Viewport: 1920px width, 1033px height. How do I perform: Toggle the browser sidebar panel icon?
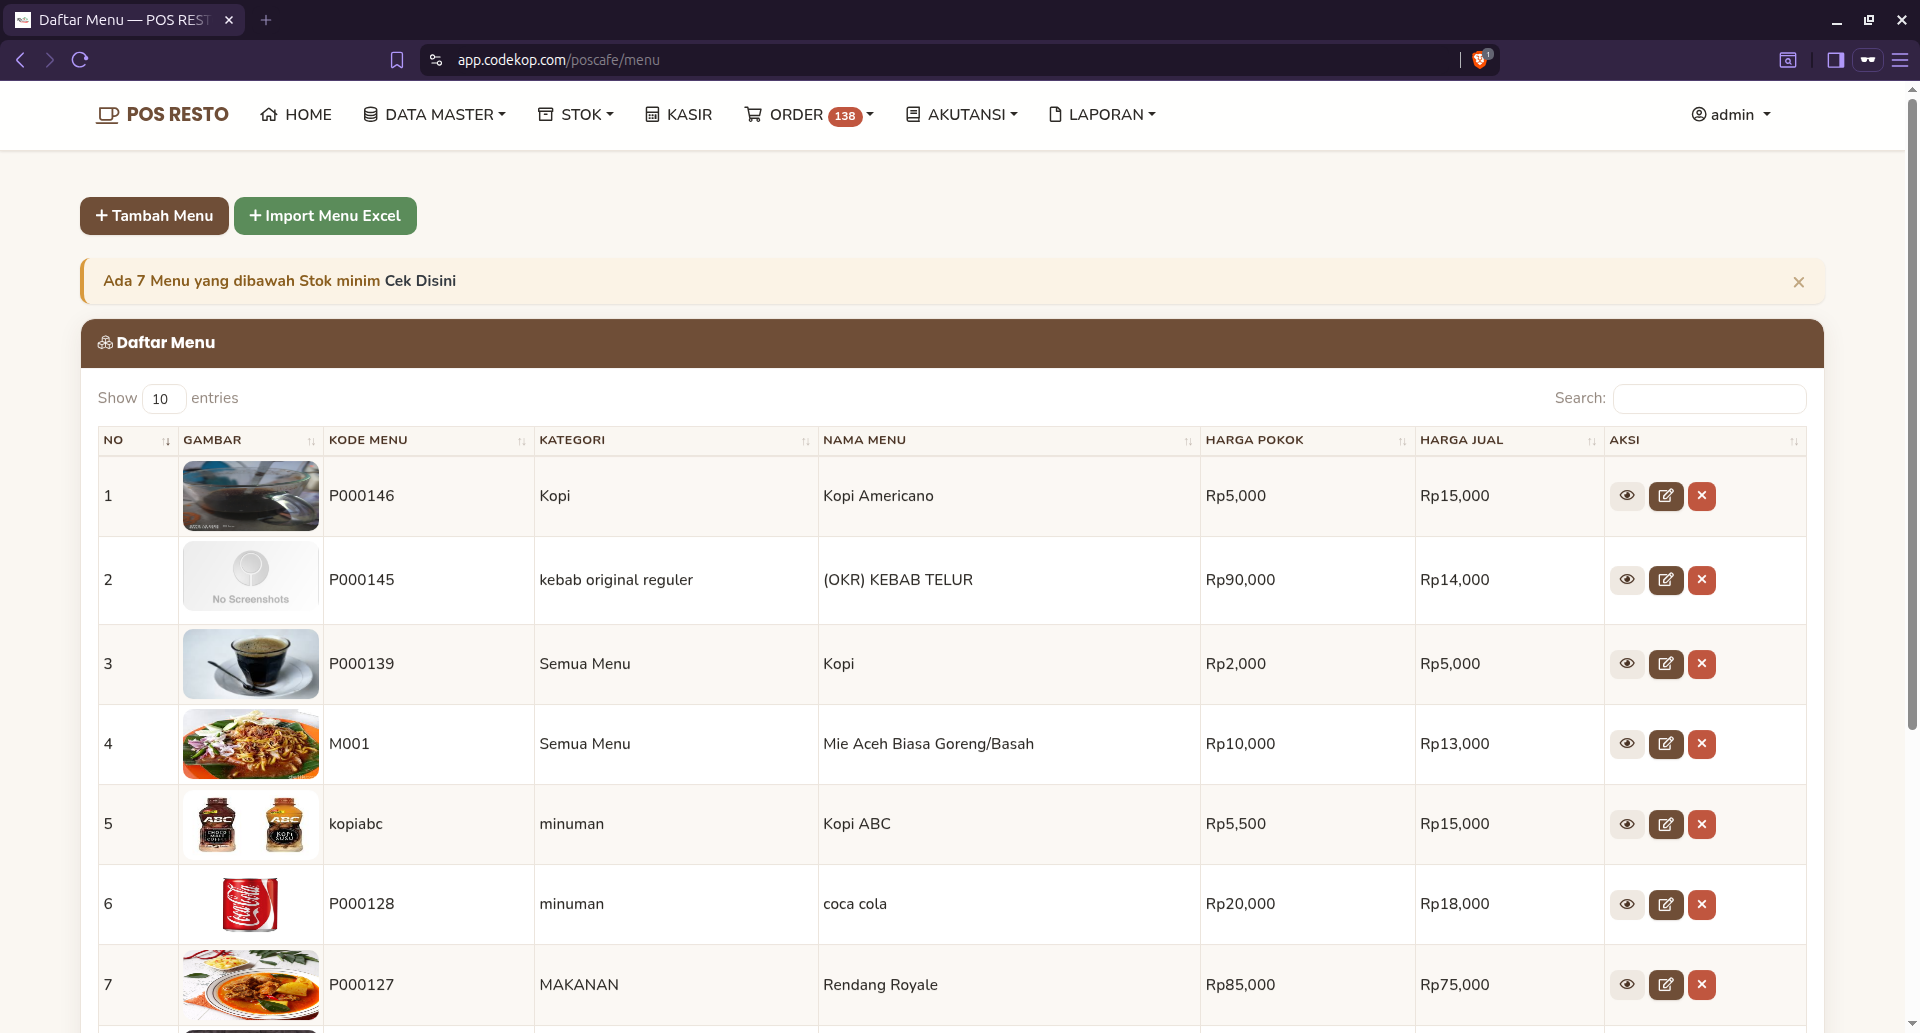point(1835,60)
